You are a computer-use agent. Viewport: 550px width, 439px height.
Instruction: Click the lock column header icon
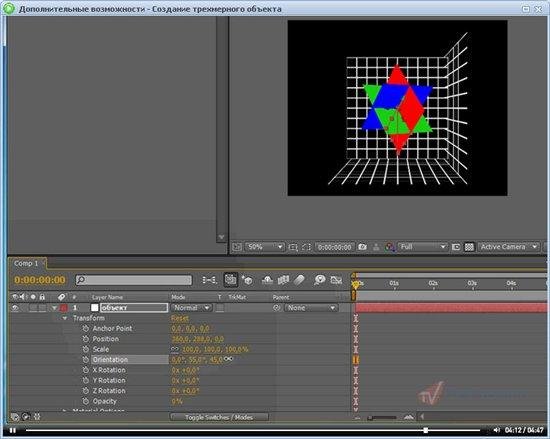[x=42, y=297]
